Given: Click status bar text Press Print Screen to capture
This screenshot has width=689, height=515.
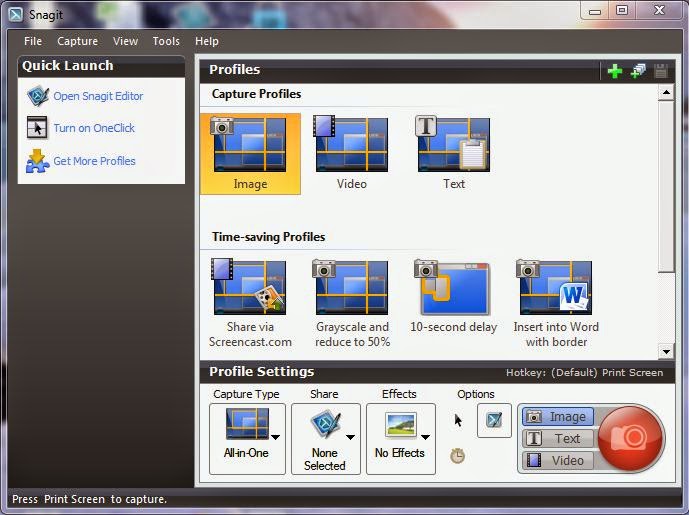Looking at the screenshot, I should click(90, 499).
